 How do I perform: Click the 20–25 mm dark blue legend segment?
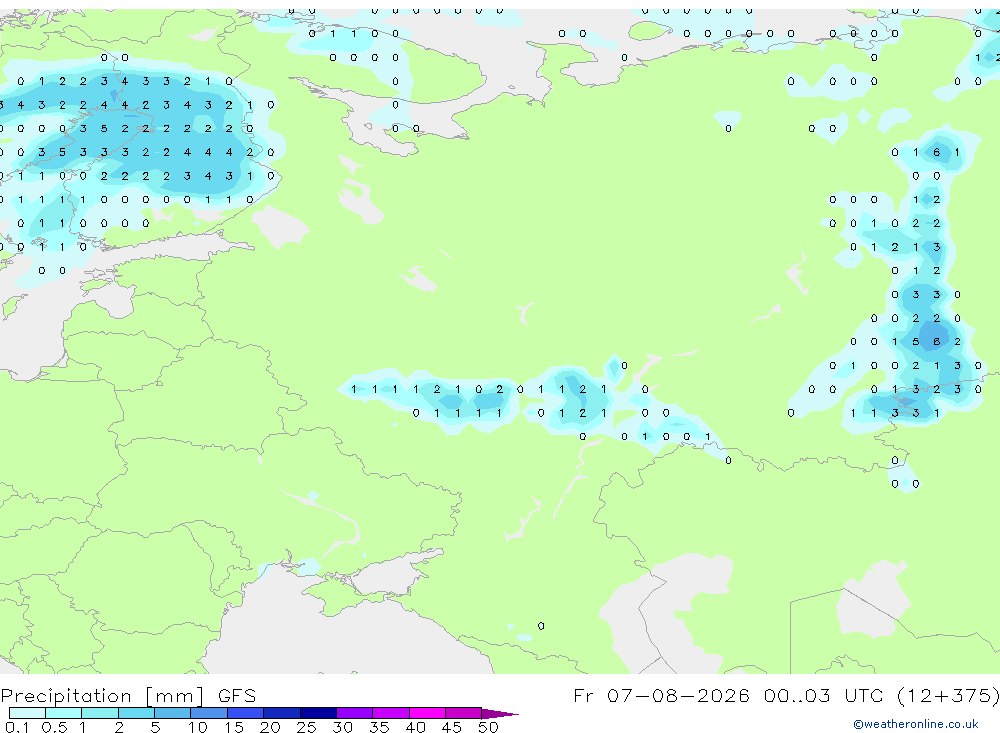tap(282, 713)
